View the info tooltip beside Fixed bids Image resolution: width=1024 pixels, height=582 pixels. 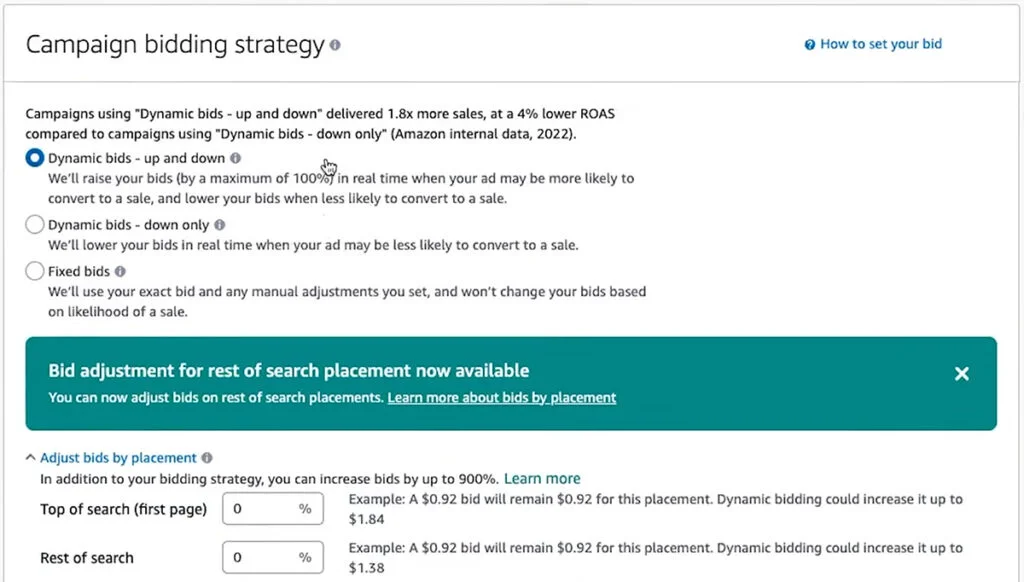click(x=120, y=271)
